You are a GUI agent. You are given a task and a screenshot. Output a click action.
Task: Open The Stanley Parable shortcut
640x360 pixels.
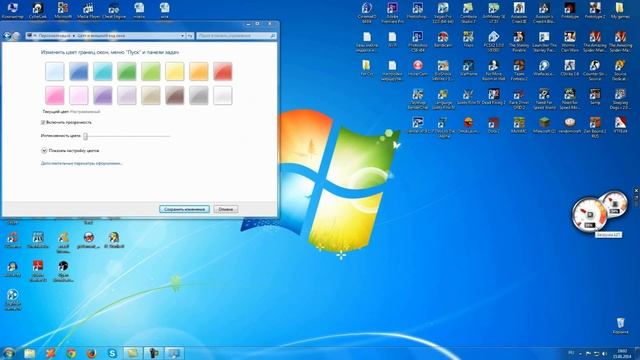coord(519,41)
